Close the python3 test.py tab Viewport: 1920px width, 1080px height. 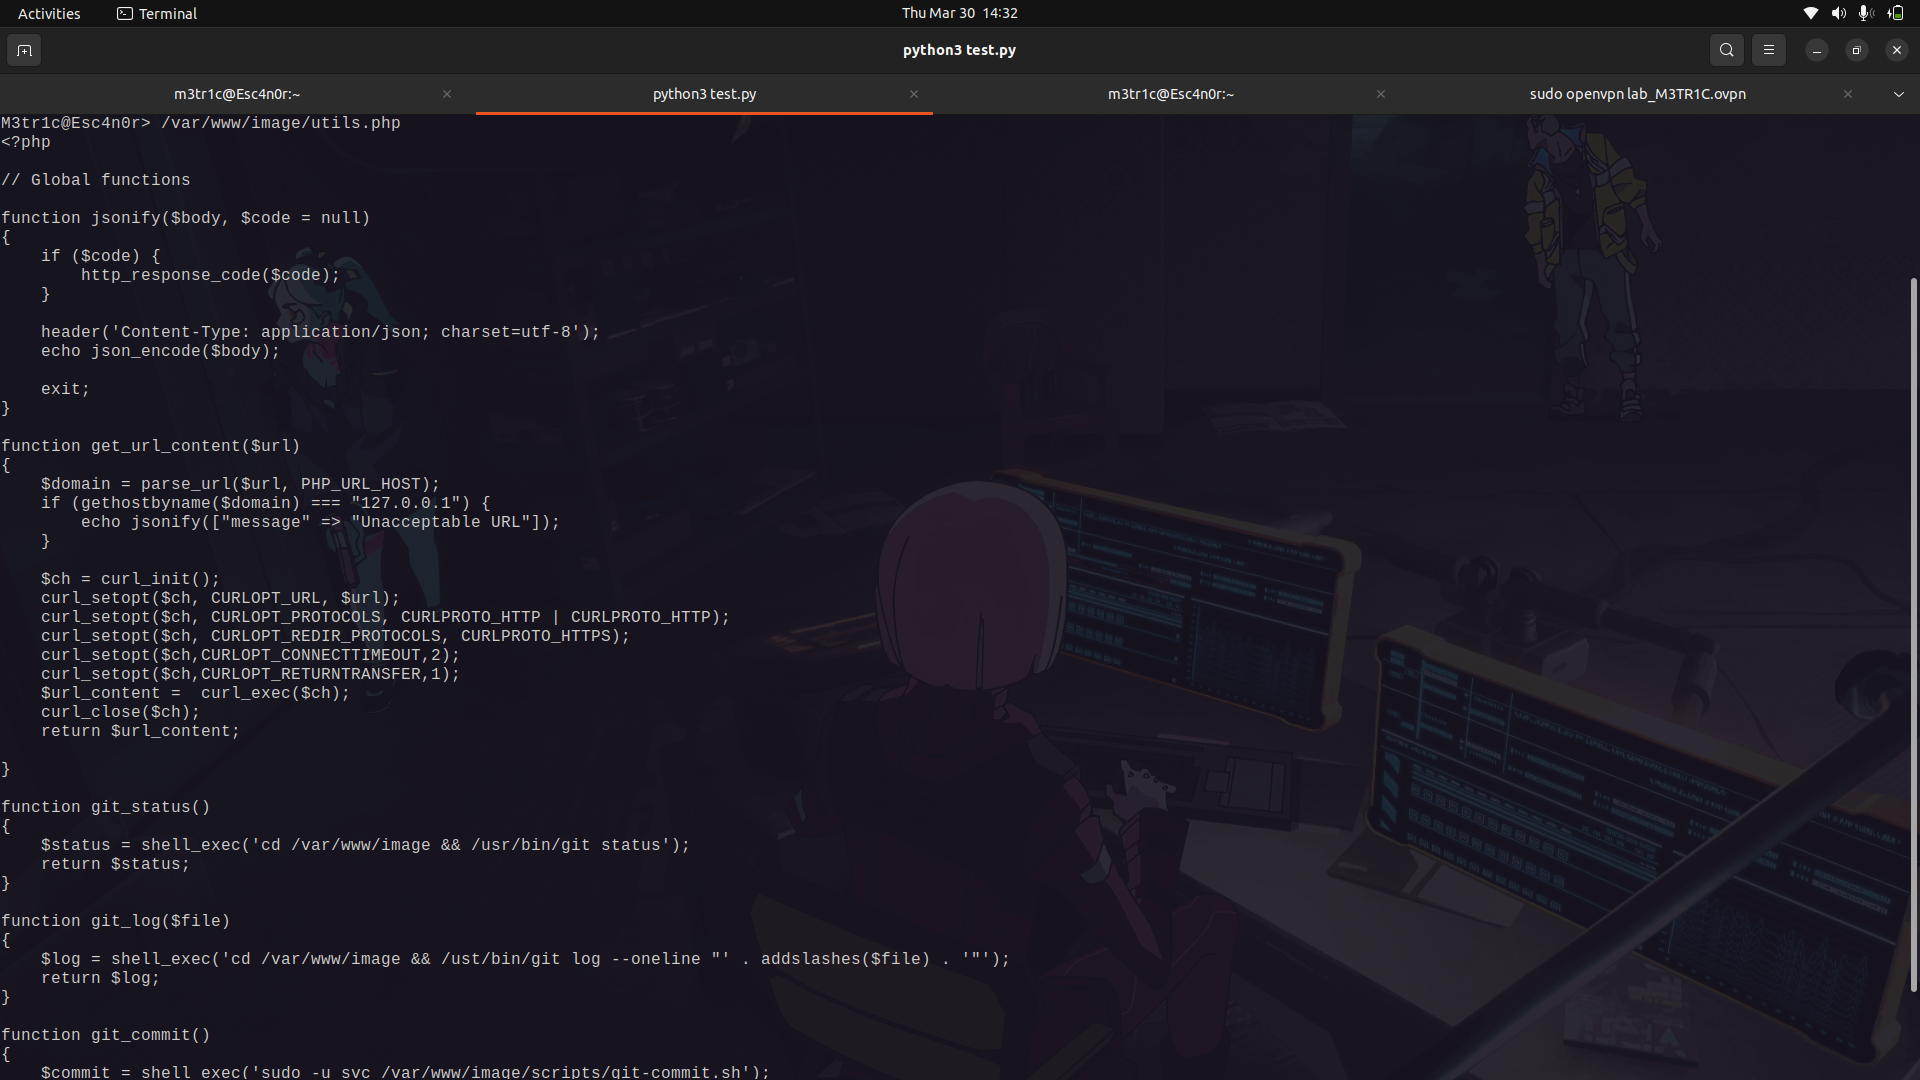click(914, 94)
